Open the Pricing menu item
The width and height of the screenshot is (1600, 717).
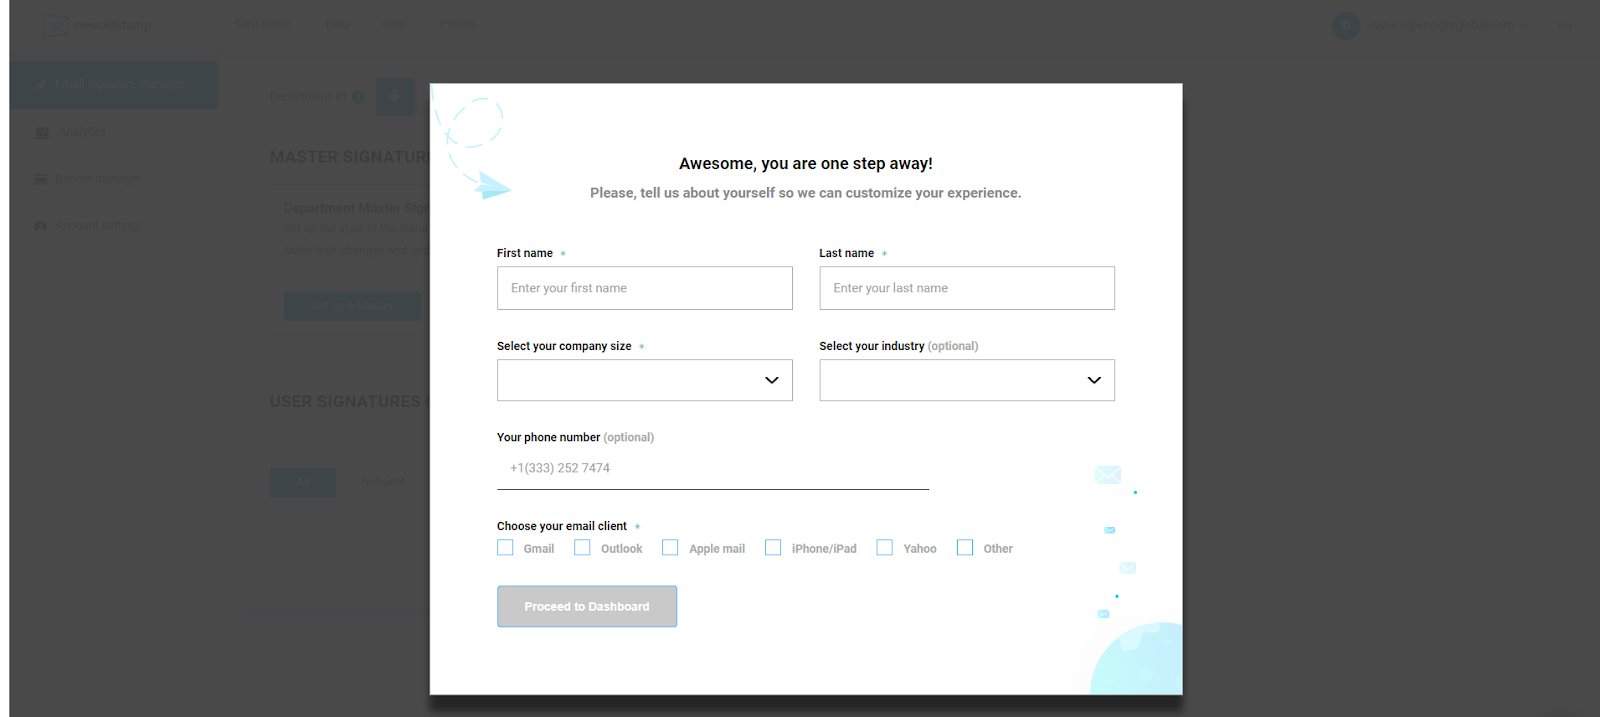pyautogui.click(x=458, y=24)
